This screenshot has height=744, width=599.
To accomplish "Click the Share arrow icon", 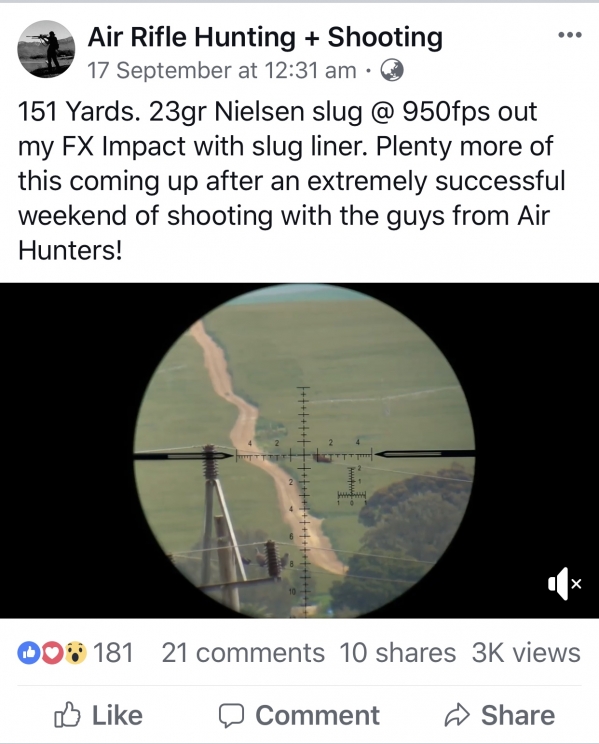I will (457, 716).
